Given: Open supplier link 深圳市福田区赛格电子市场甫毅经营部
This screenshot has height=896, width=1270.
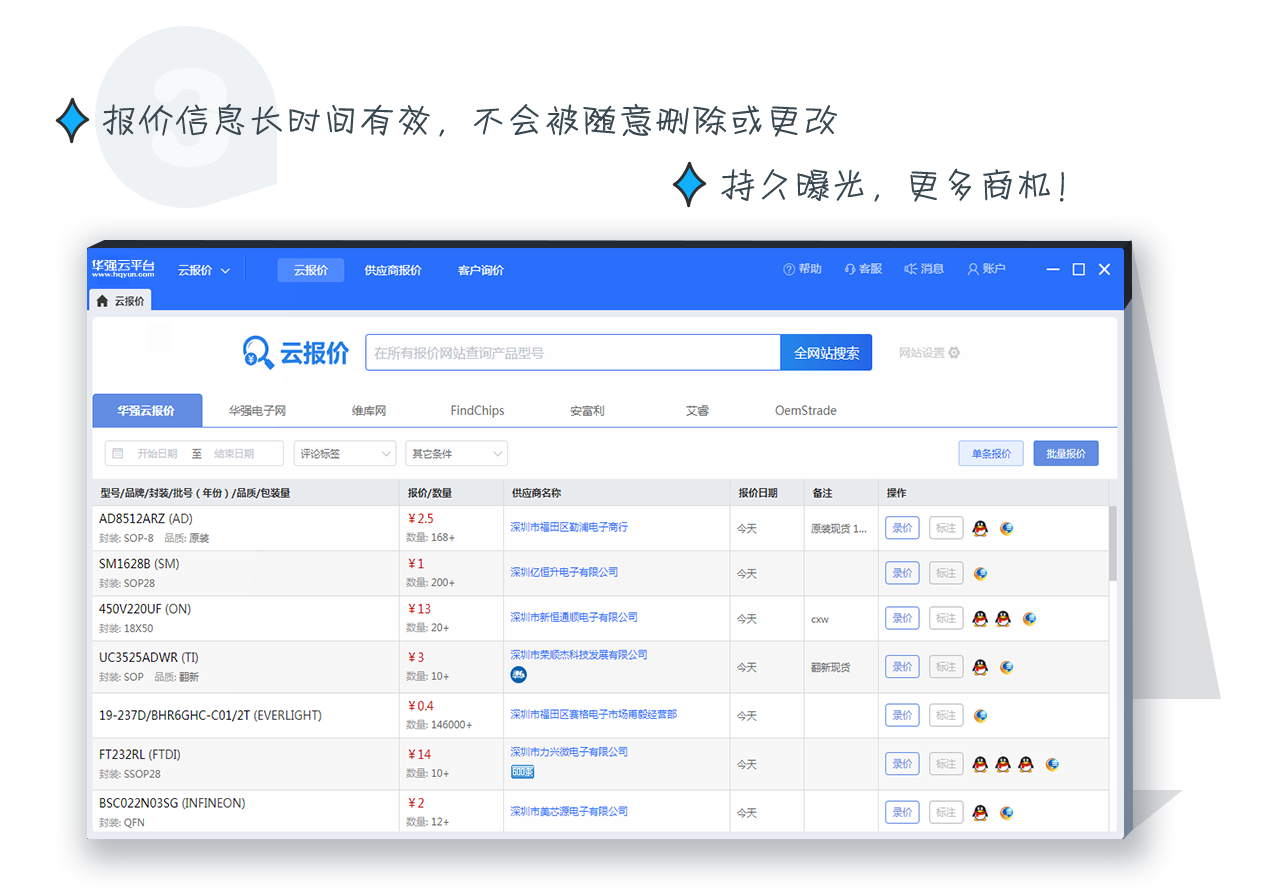Looking at the screenshot, I should pyautogui.click(x=594, y=714).
